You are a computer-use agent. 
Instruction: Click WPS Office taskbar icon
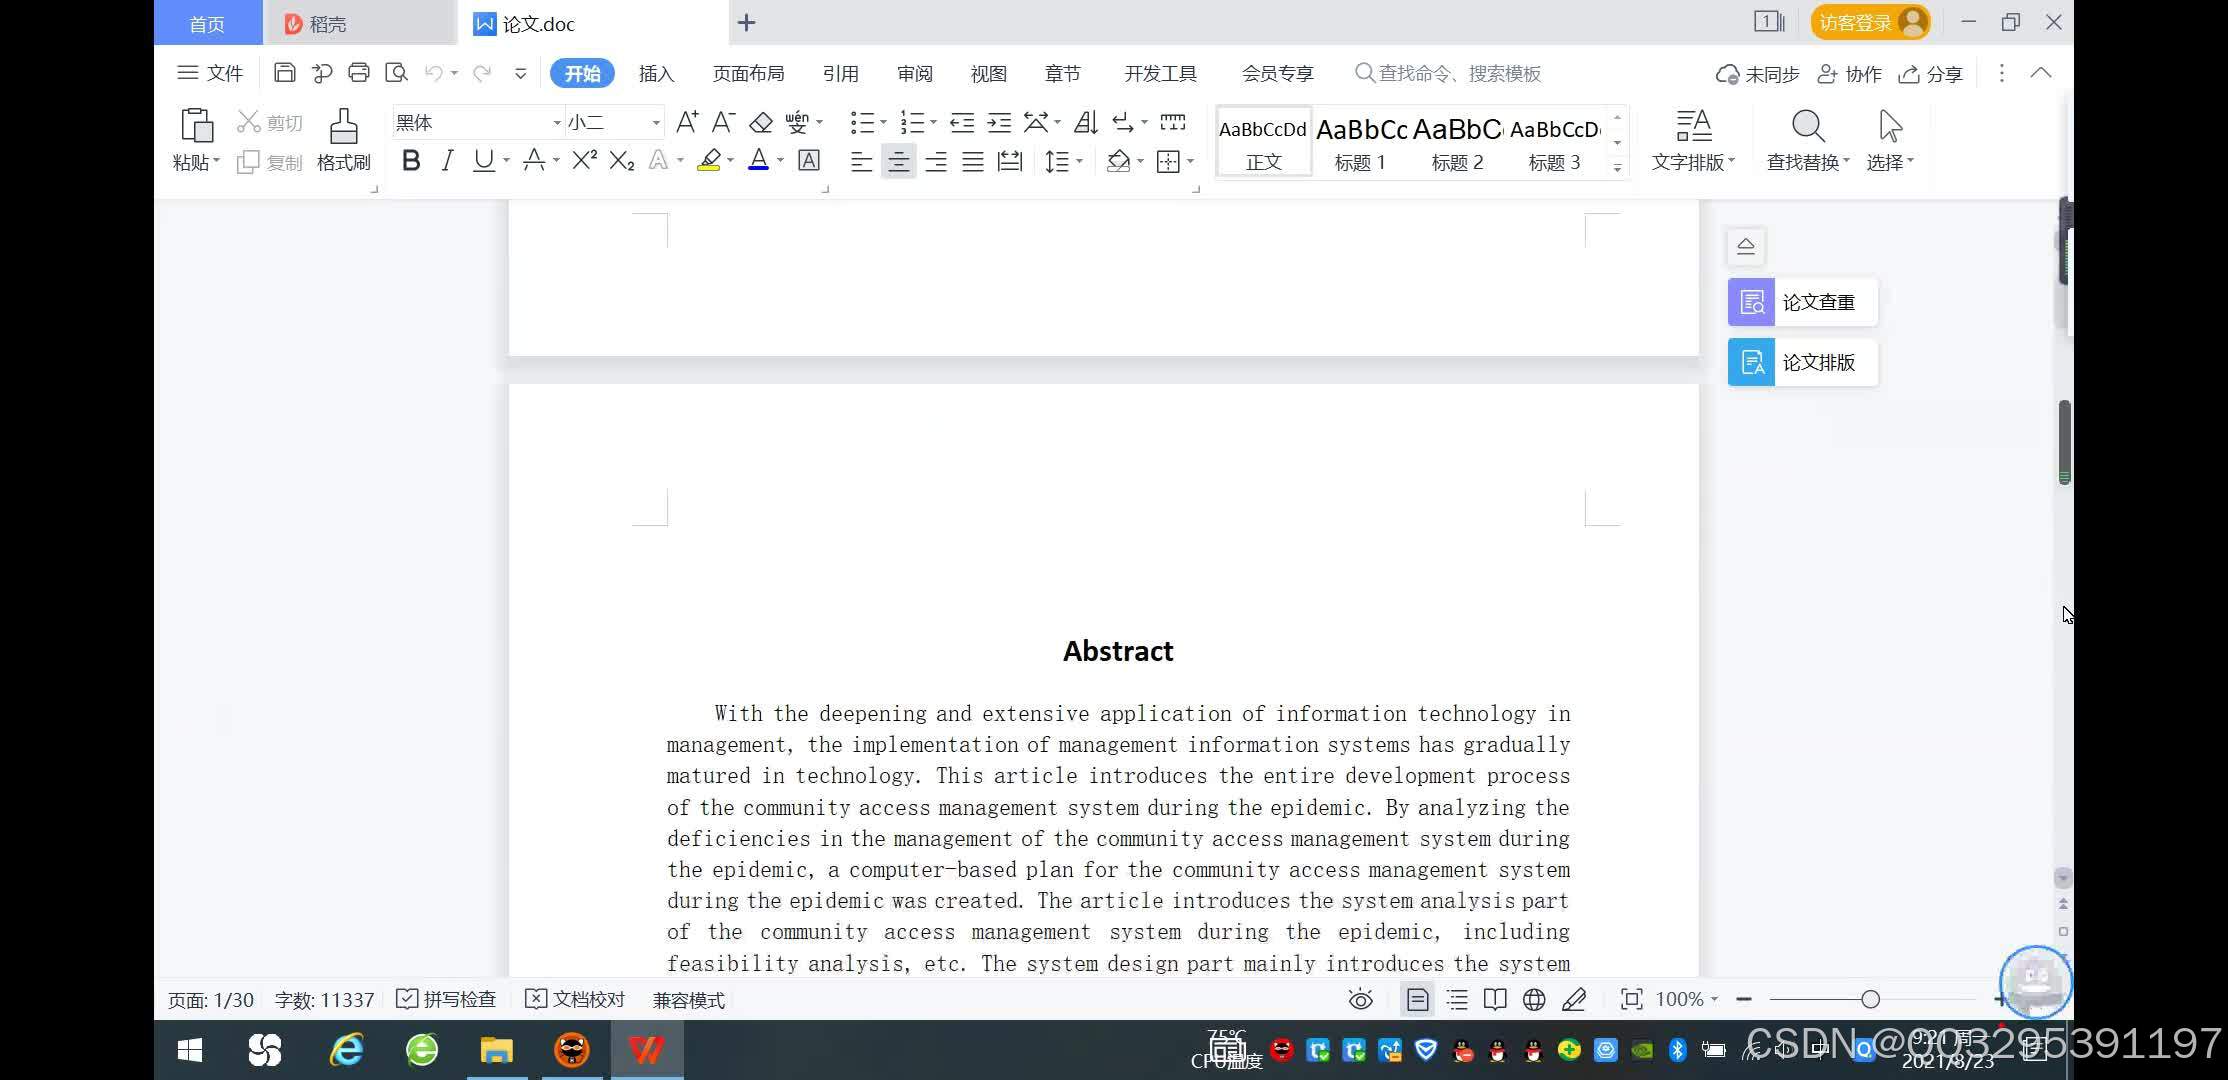[646, 1050]
